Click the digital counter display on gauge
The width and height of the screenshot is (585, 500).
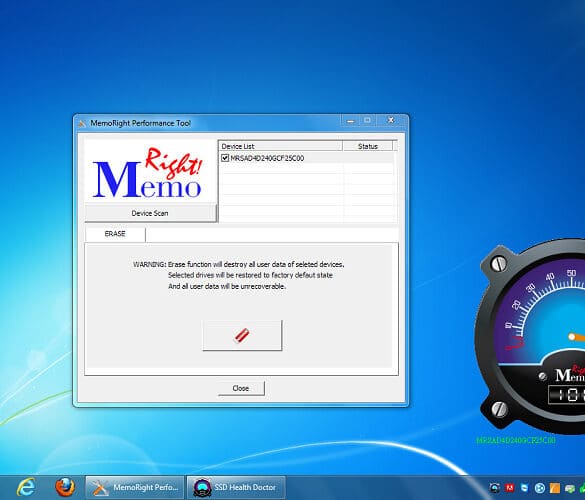click(566, 394)
